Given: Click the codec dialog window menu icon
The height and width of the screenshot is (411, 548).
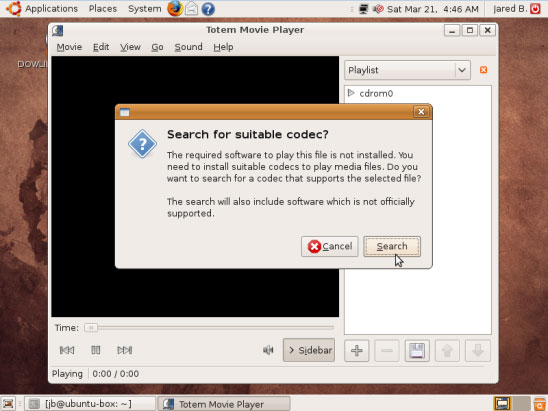Looking at the screenshot, I should (x=125, y=112).
